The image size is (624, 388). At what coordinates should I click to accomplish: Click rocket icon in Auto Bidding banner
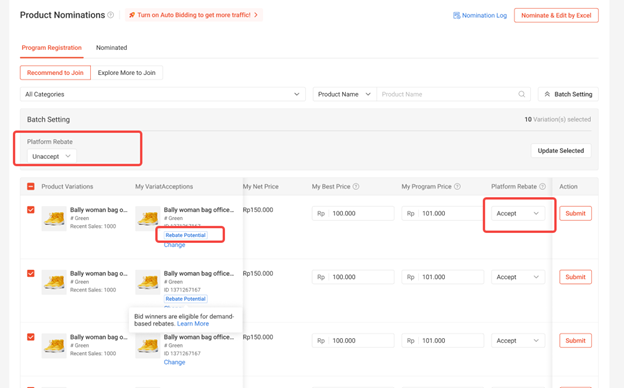point(132,15)
